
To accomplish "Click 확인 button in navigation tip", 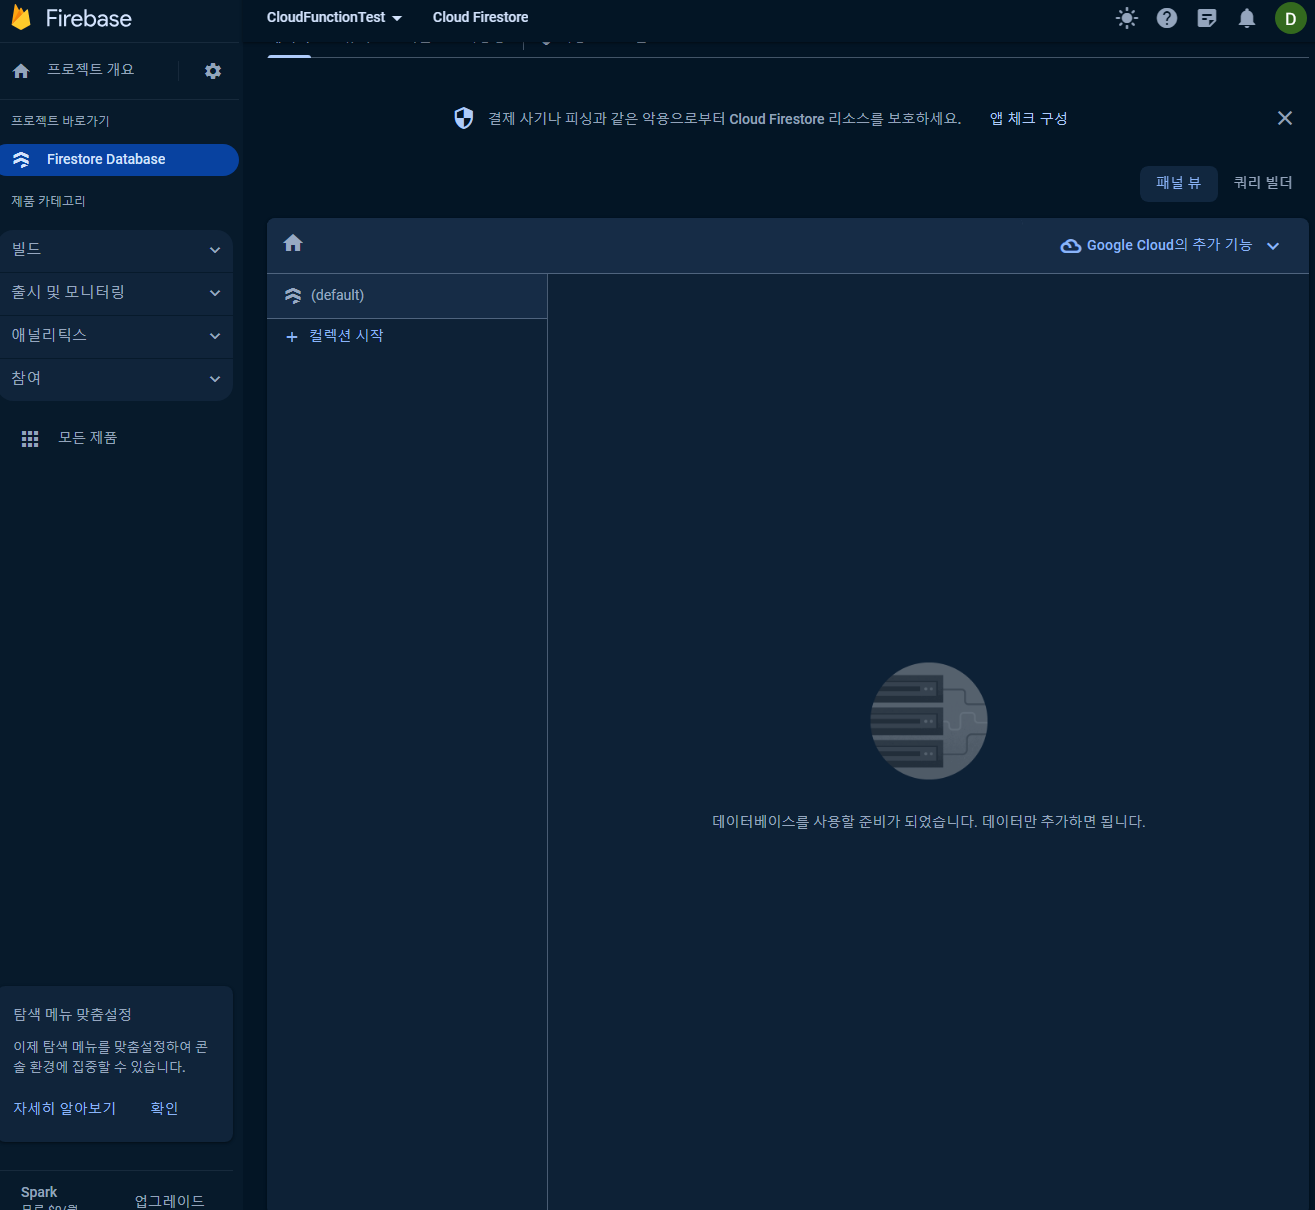I will tap(164, 1108).
